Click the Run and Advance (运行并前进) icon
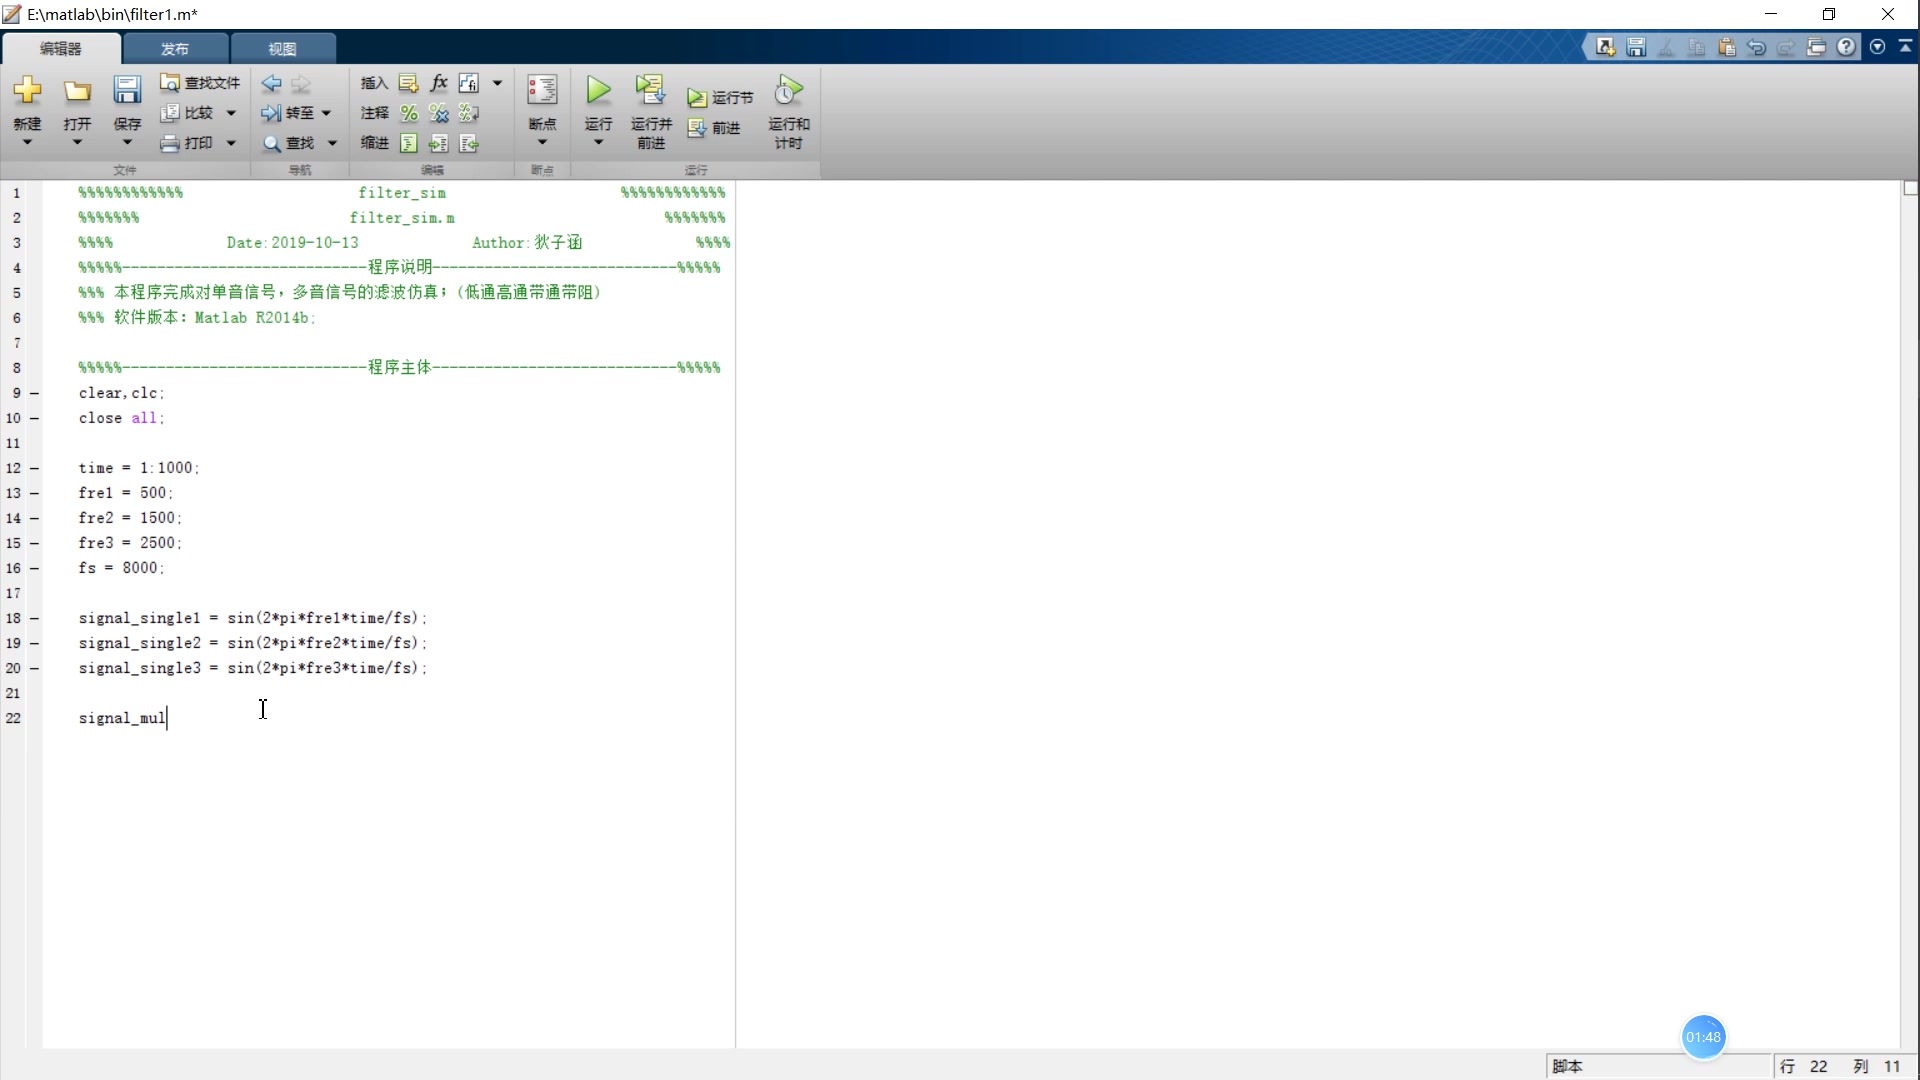This screenshot has height=1080, width=1920. pos(651,90)
